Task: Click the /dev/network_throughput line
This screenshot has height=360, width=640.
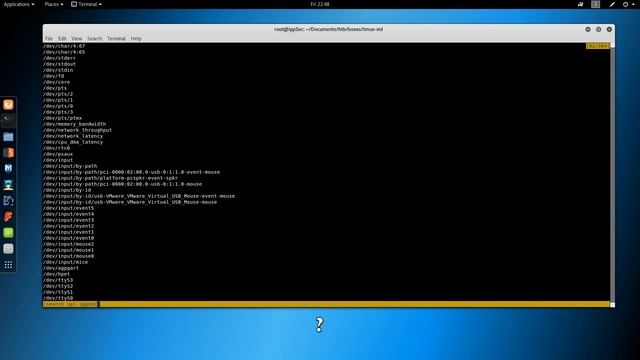Action: (77, 130)
